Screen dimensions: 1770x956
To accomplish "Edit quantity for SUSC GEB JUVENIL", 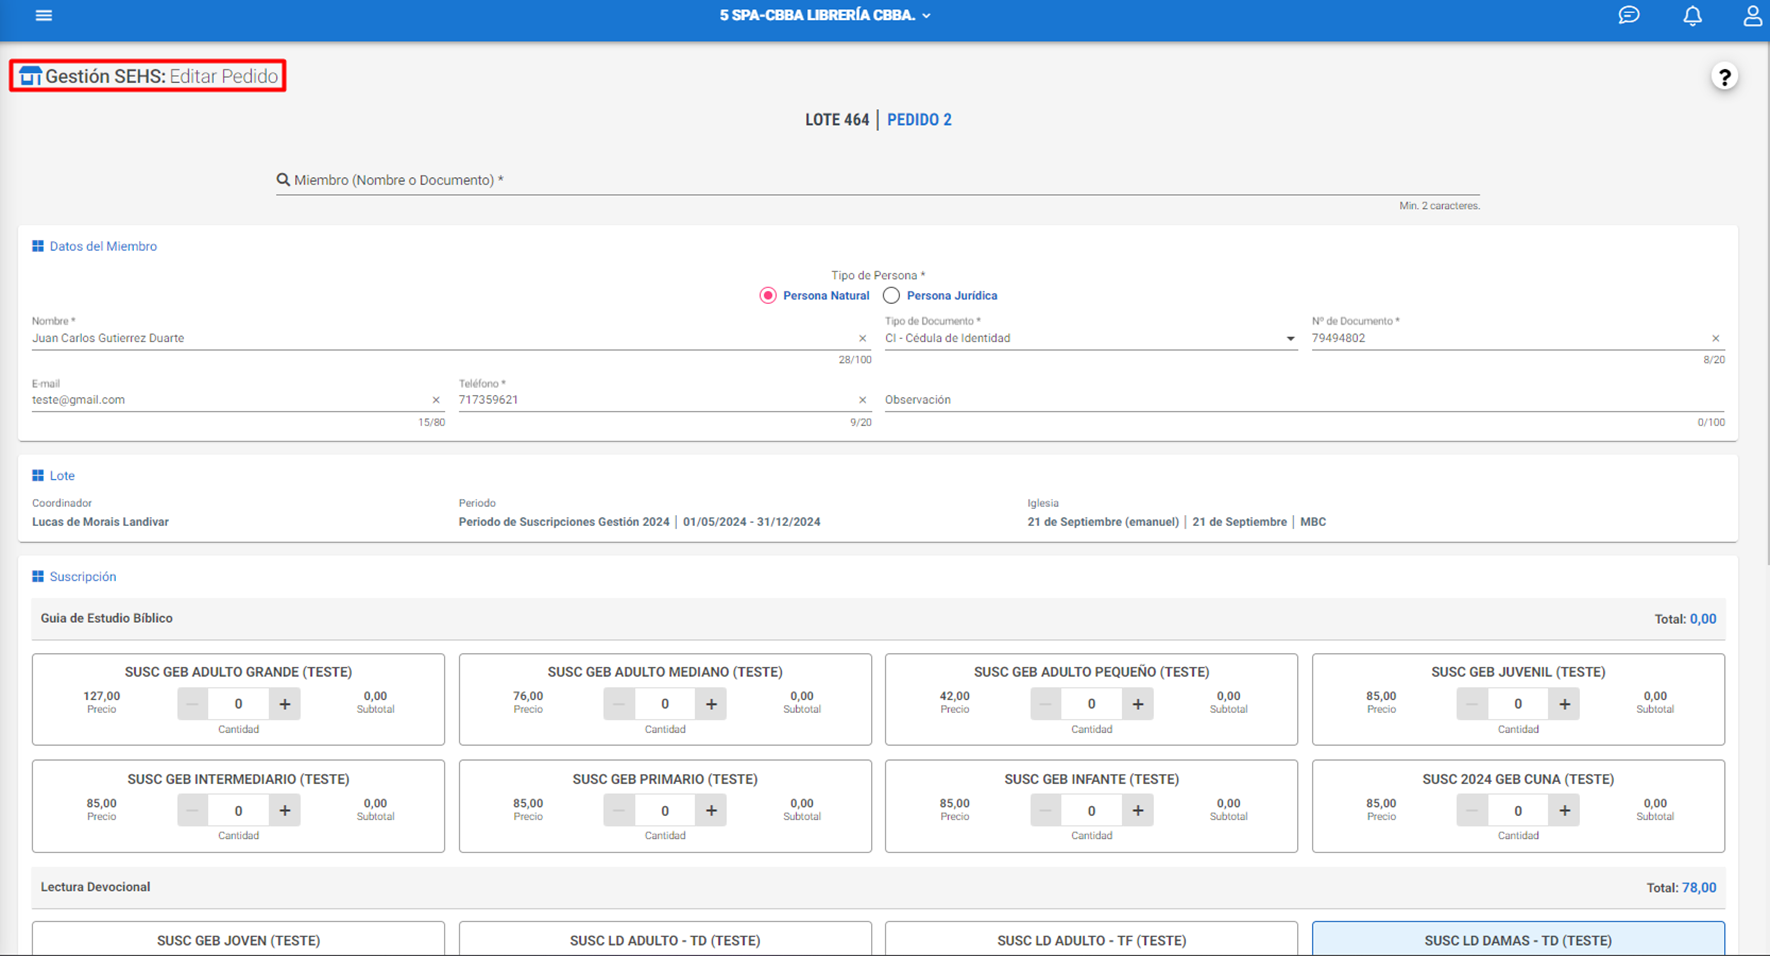I will tap(1518, 704).
